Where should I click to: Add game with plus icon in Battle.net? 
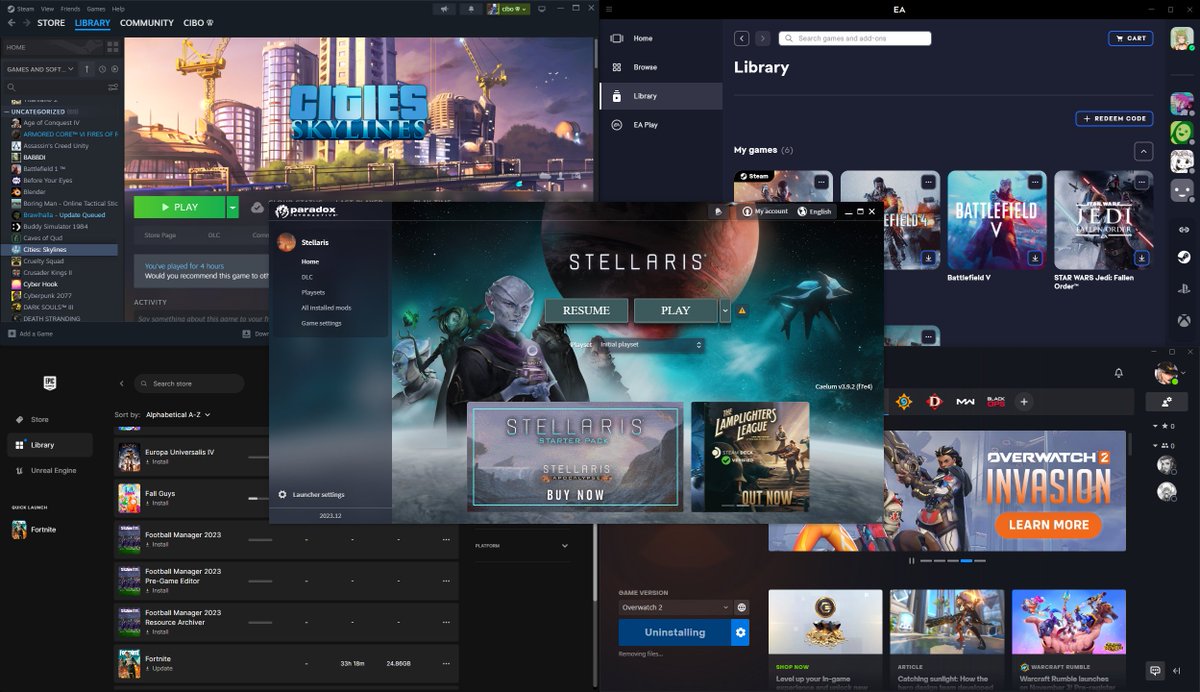[x=1024, y=402]
